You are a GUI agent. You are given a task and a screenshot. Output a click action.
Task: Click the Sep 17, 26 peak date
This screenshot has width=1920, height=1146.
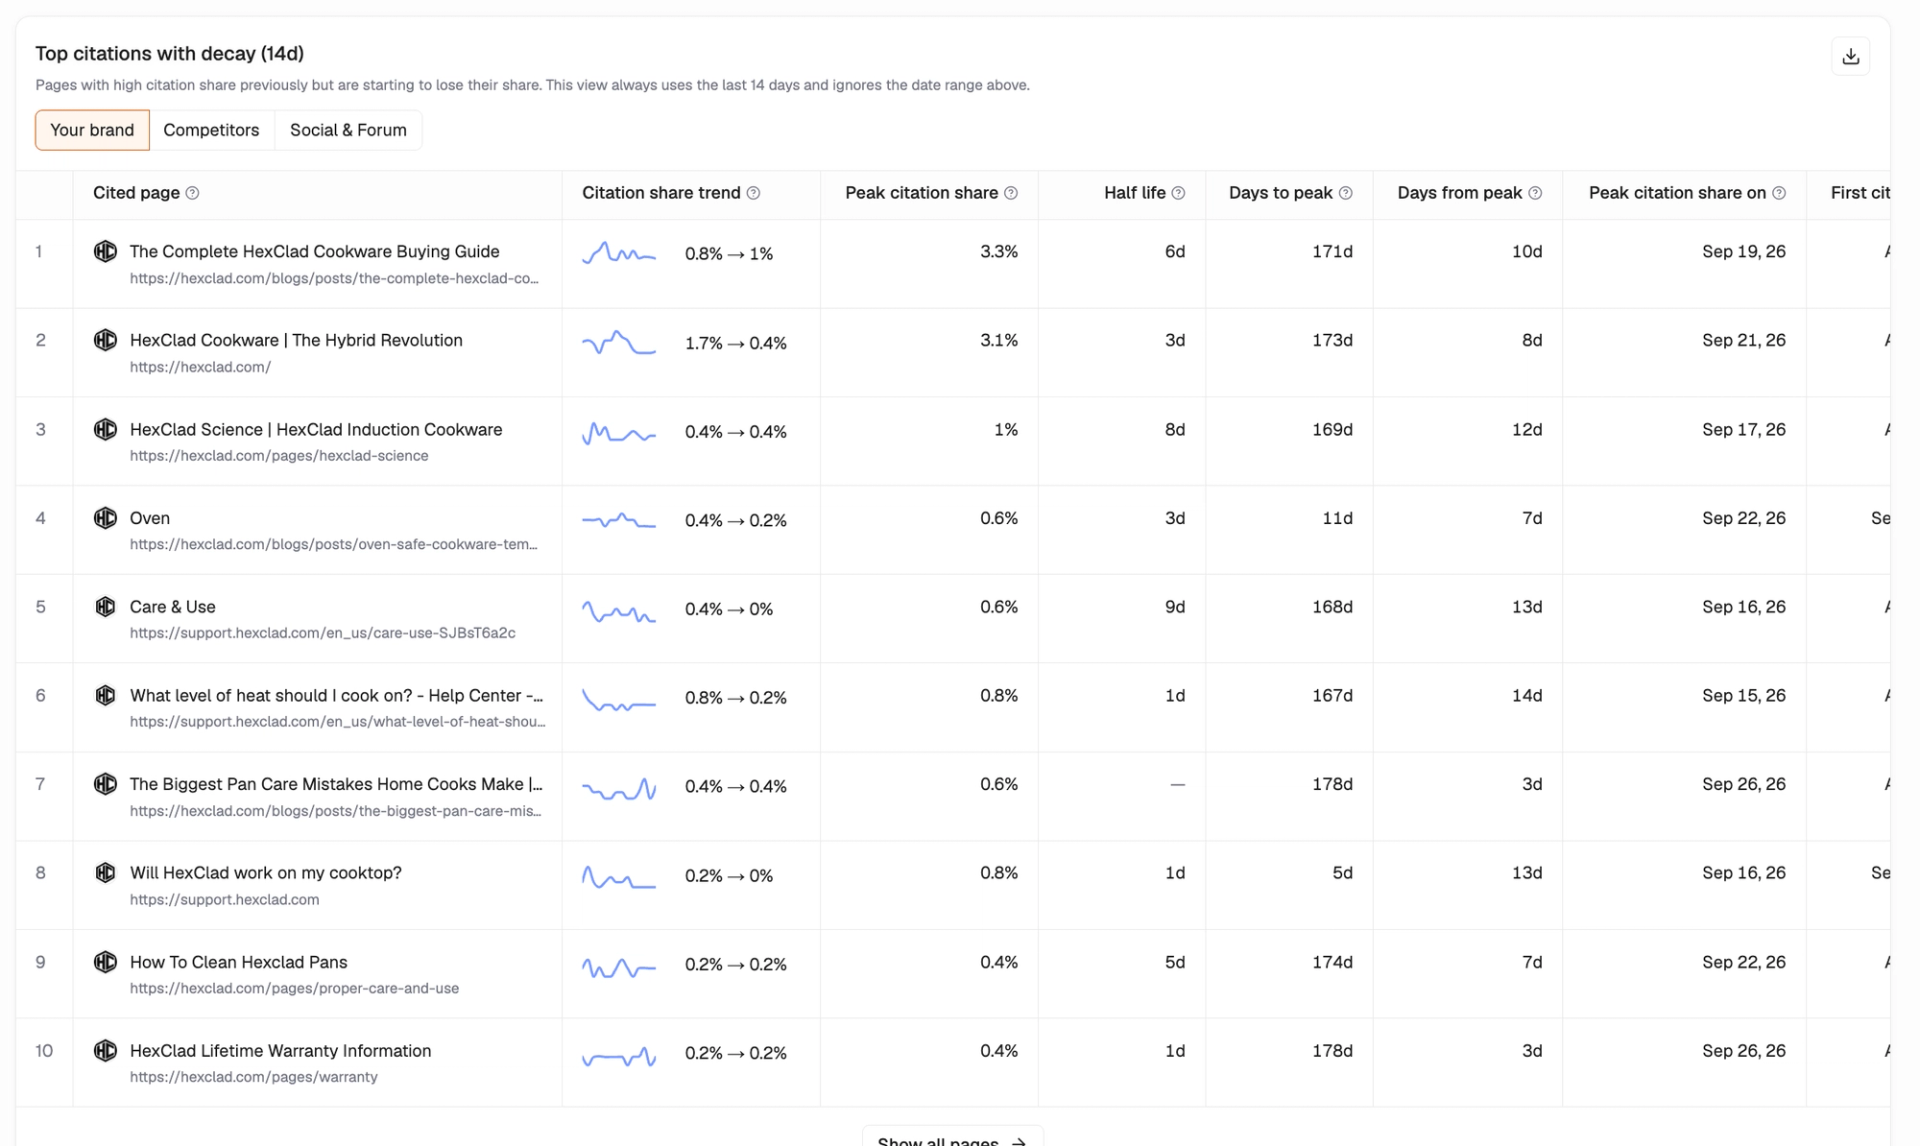pyautogui.click(x=1744, y=430)
